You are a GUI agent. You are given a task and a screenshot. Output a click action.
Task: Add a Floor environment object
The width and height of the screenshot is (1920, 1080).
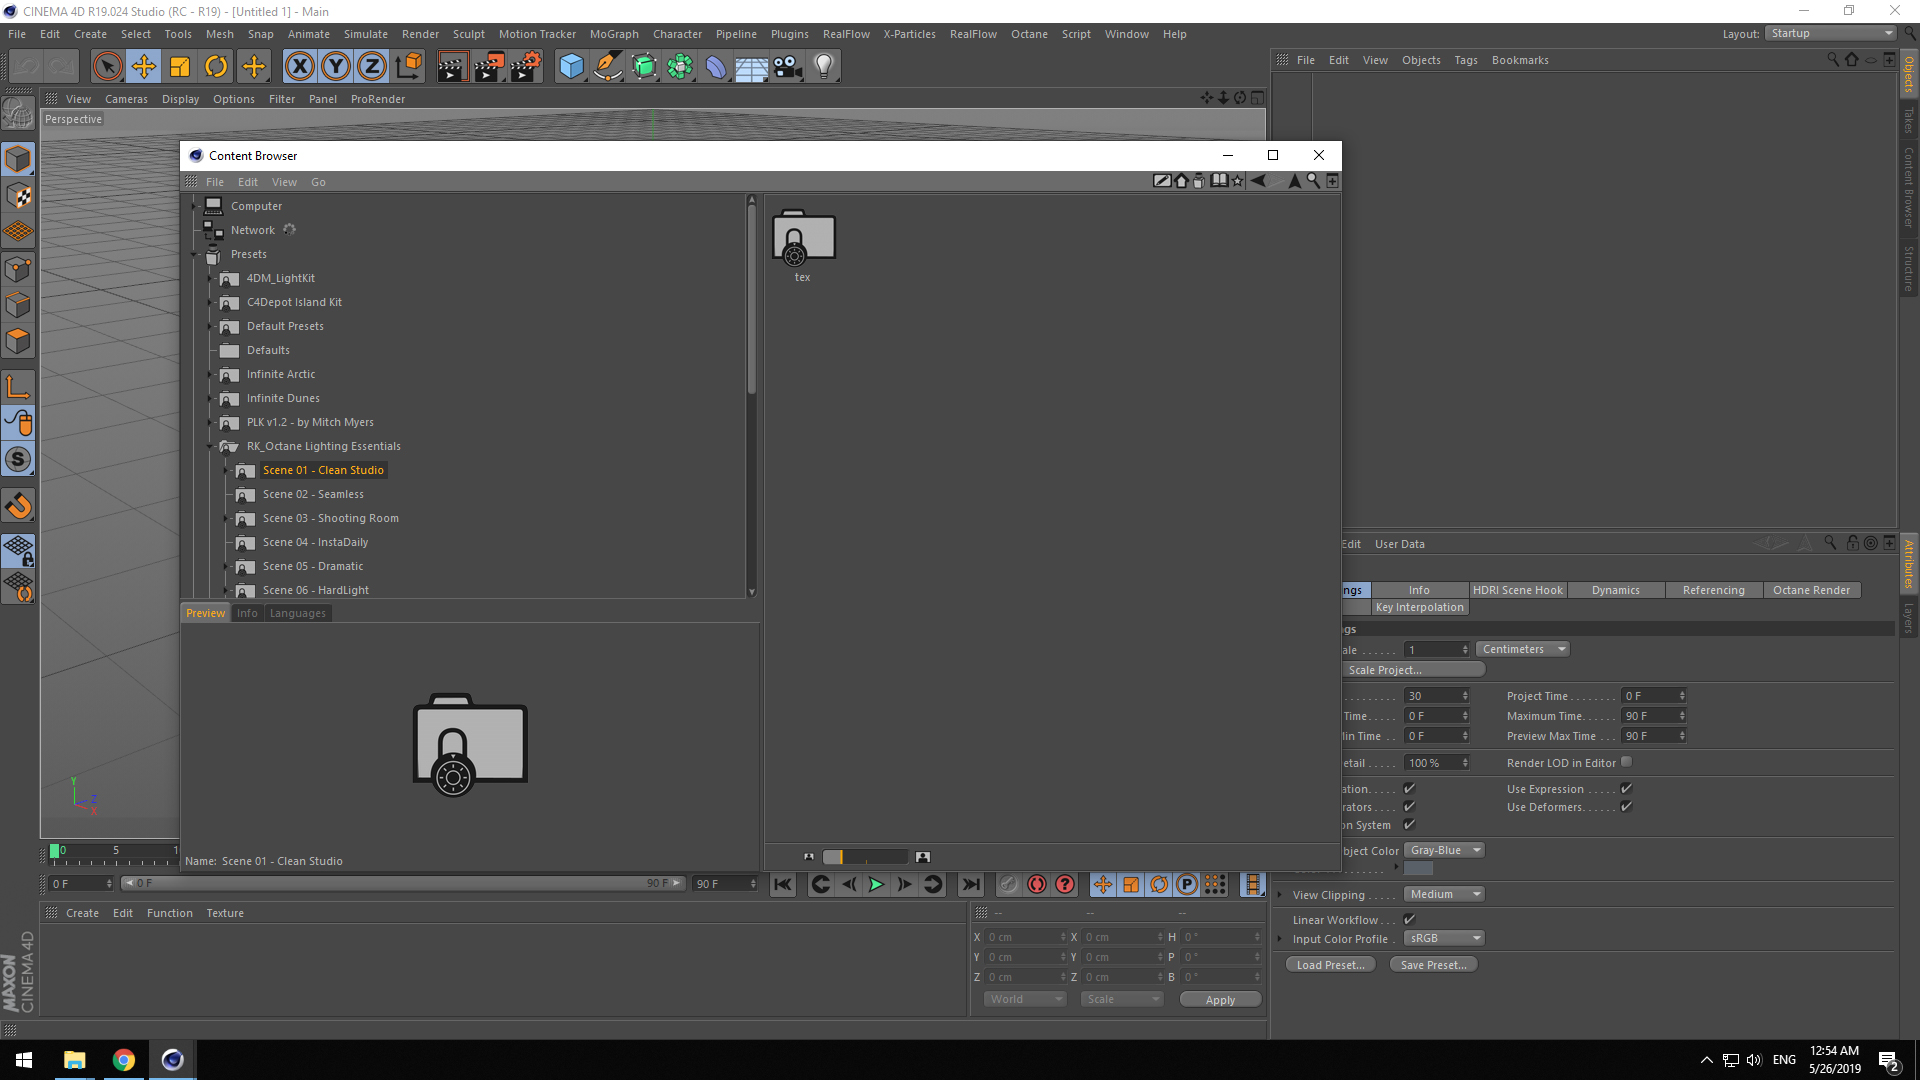point(752,67)
